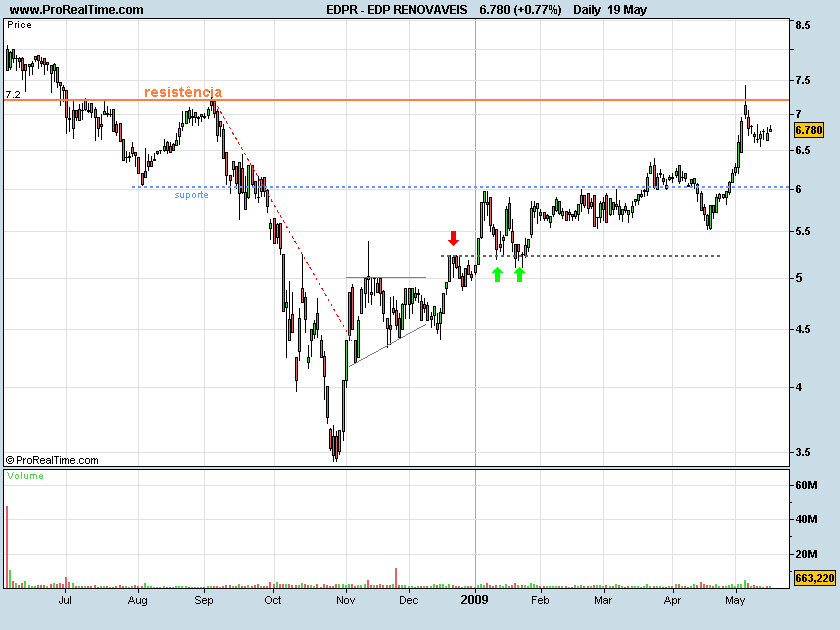Click the yellow 663,220 volume tag
Viewport: 840px width, 630px height.
[814, 578]
